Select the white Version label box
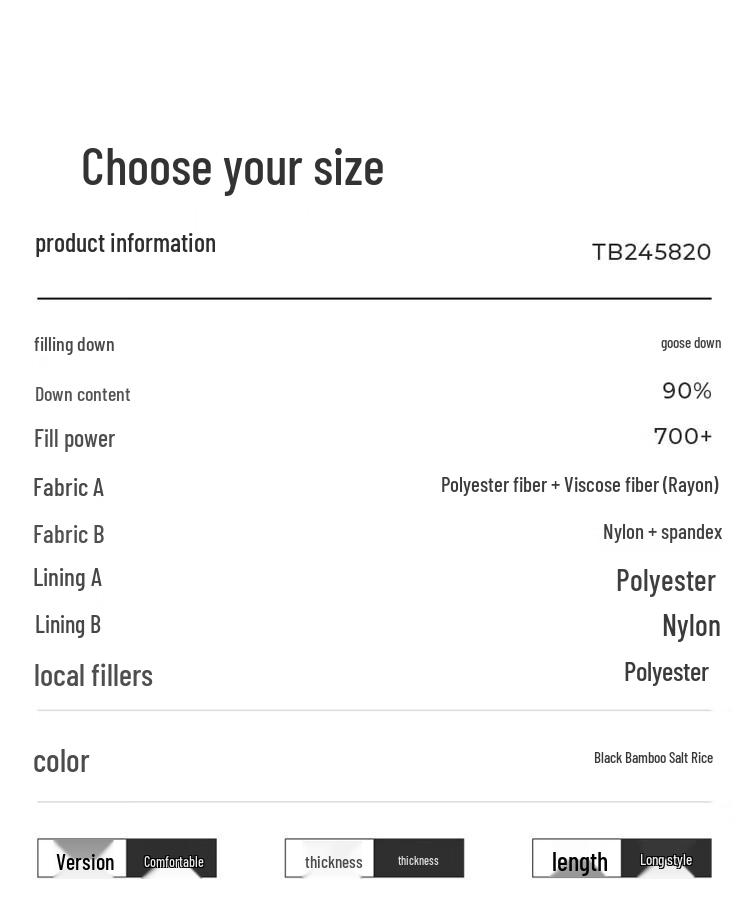The image size is (750, 921). coord(84,860)
